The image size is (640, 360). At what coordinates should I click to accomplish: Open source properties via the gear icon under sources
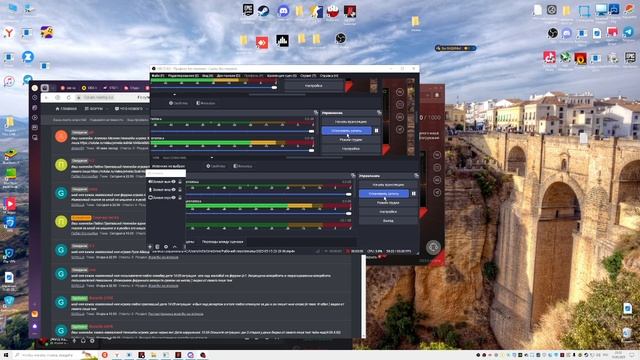166,247
